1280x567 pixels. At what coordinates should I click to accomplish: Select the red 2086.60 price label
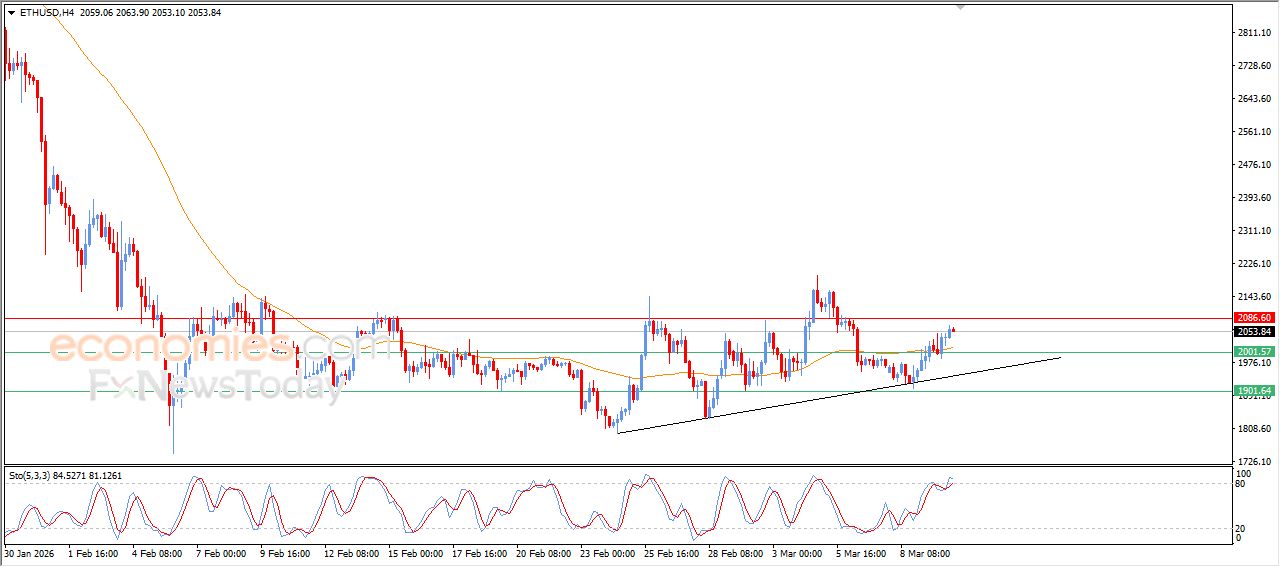click(x=1253, y=317)
